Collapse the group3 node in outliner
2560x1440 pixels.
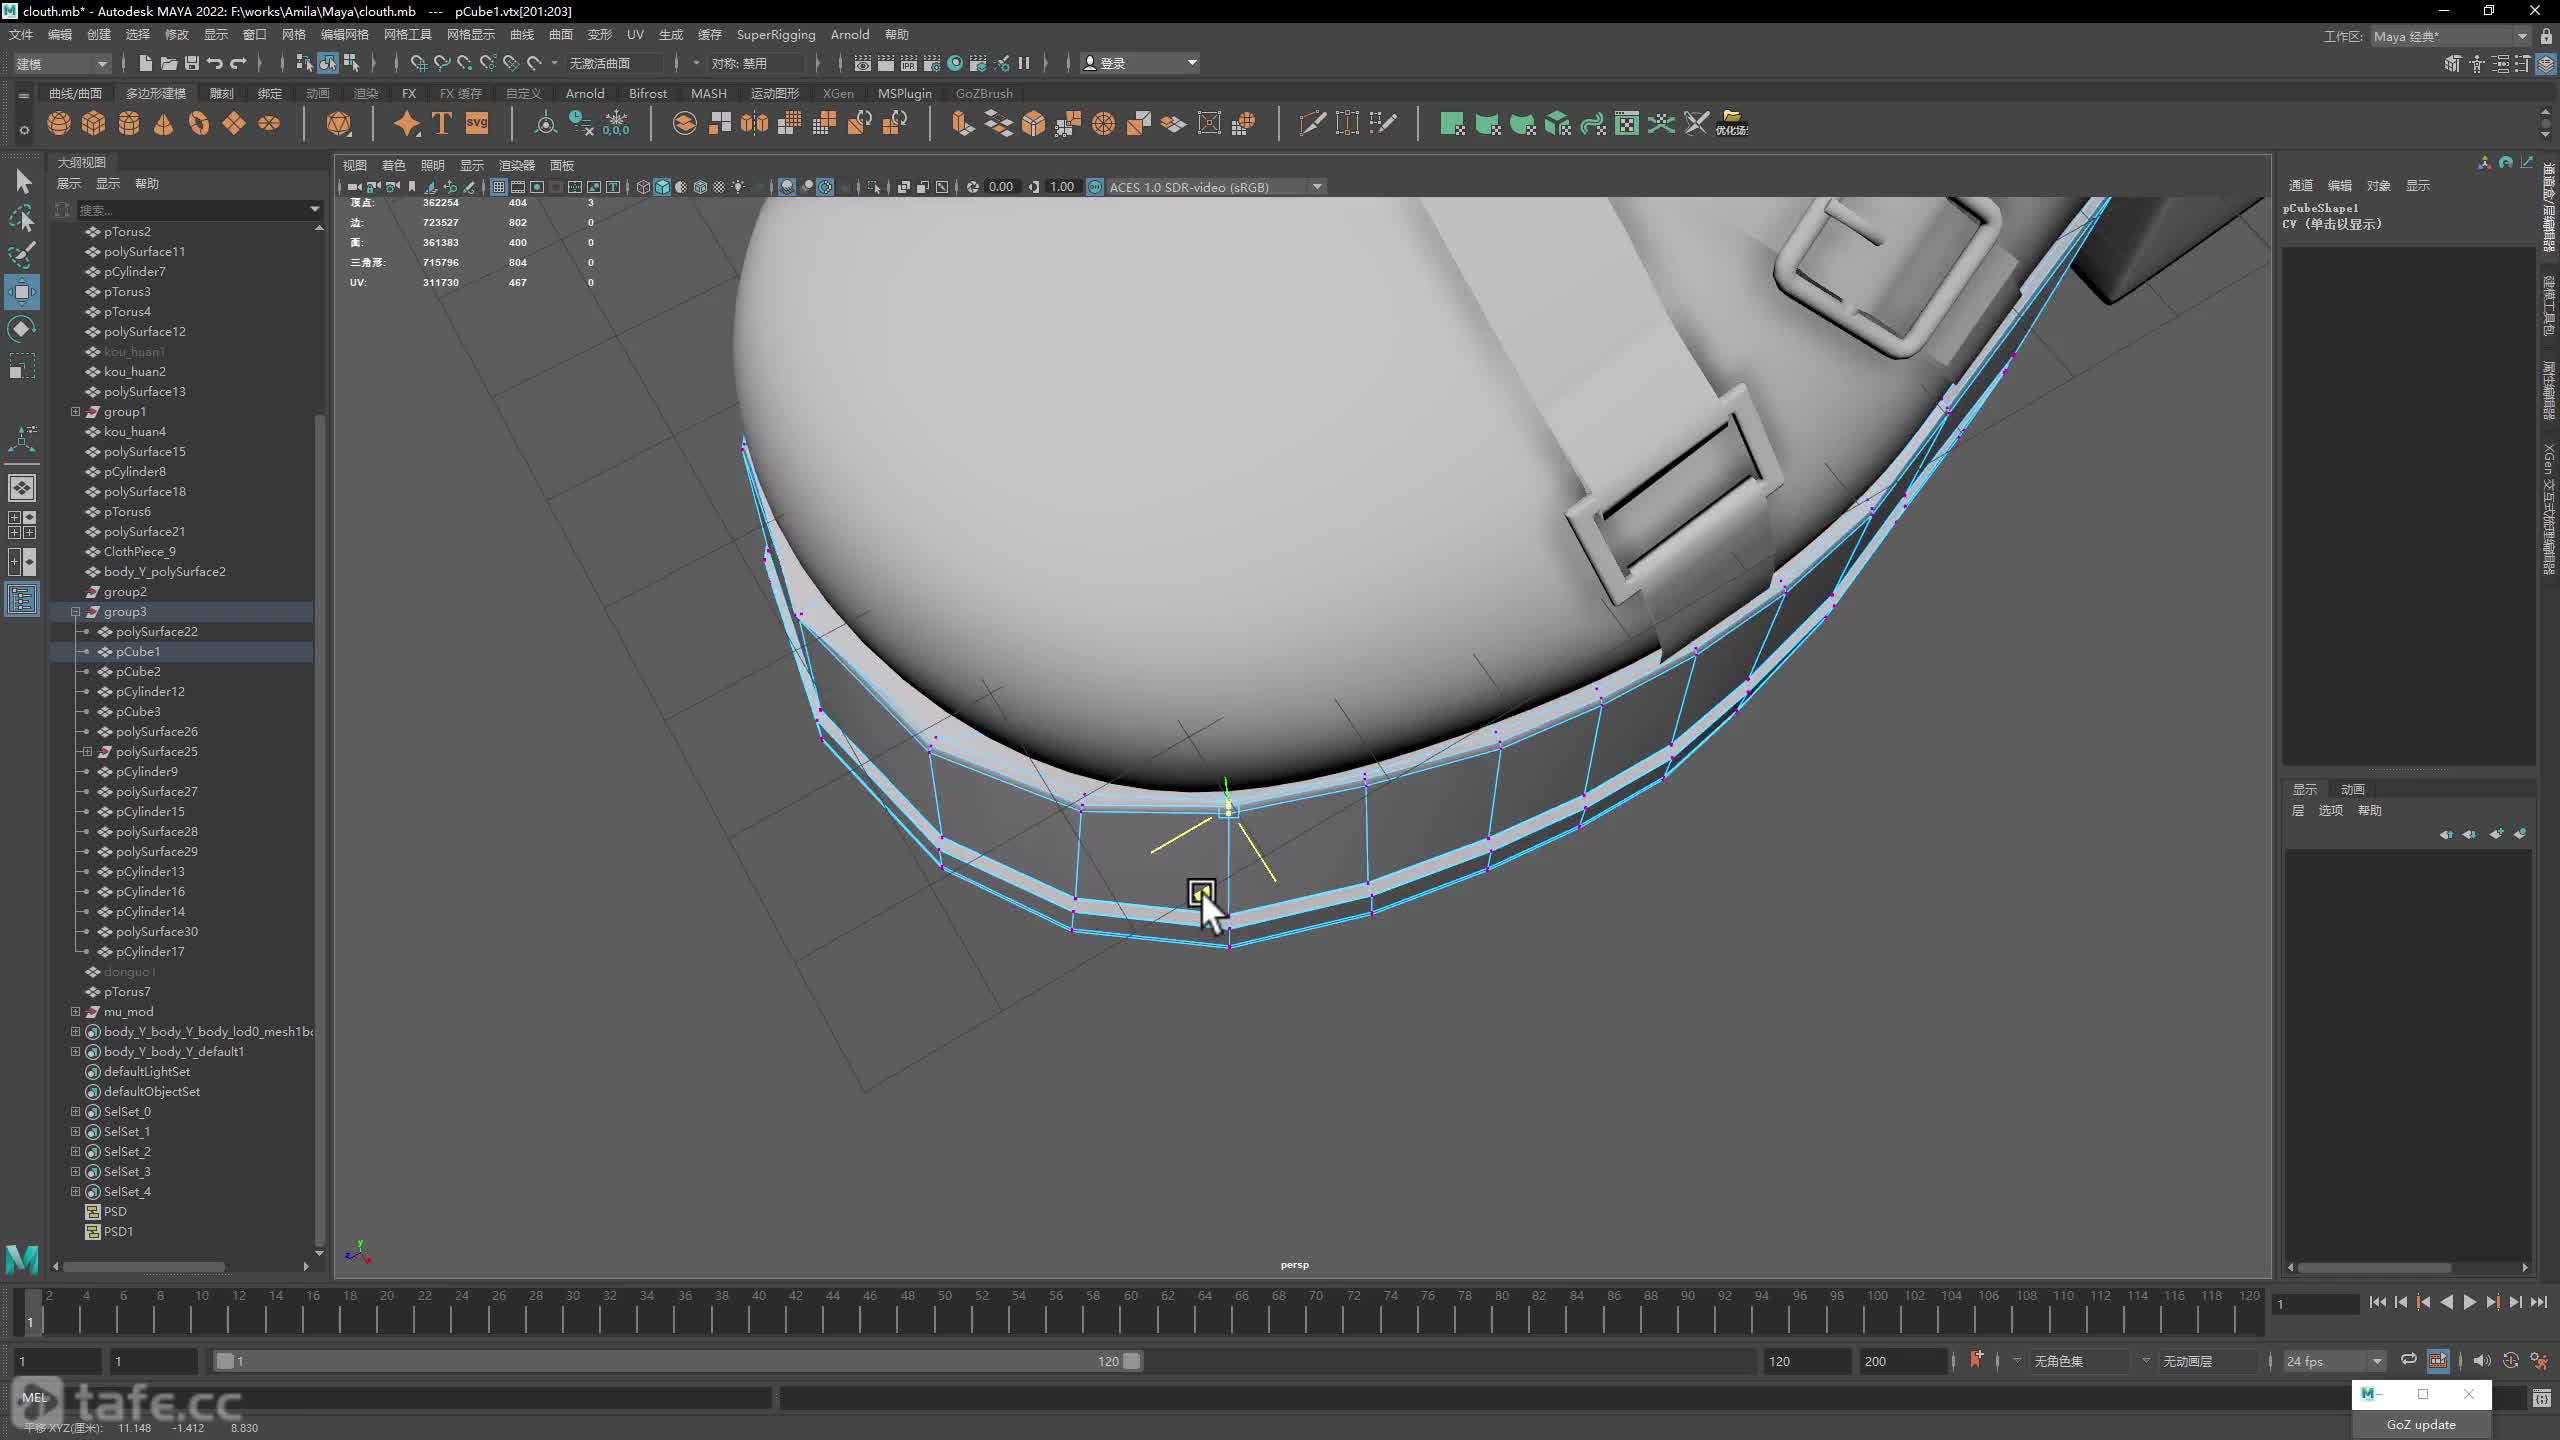pyautogui.click(x=75, y=611)
